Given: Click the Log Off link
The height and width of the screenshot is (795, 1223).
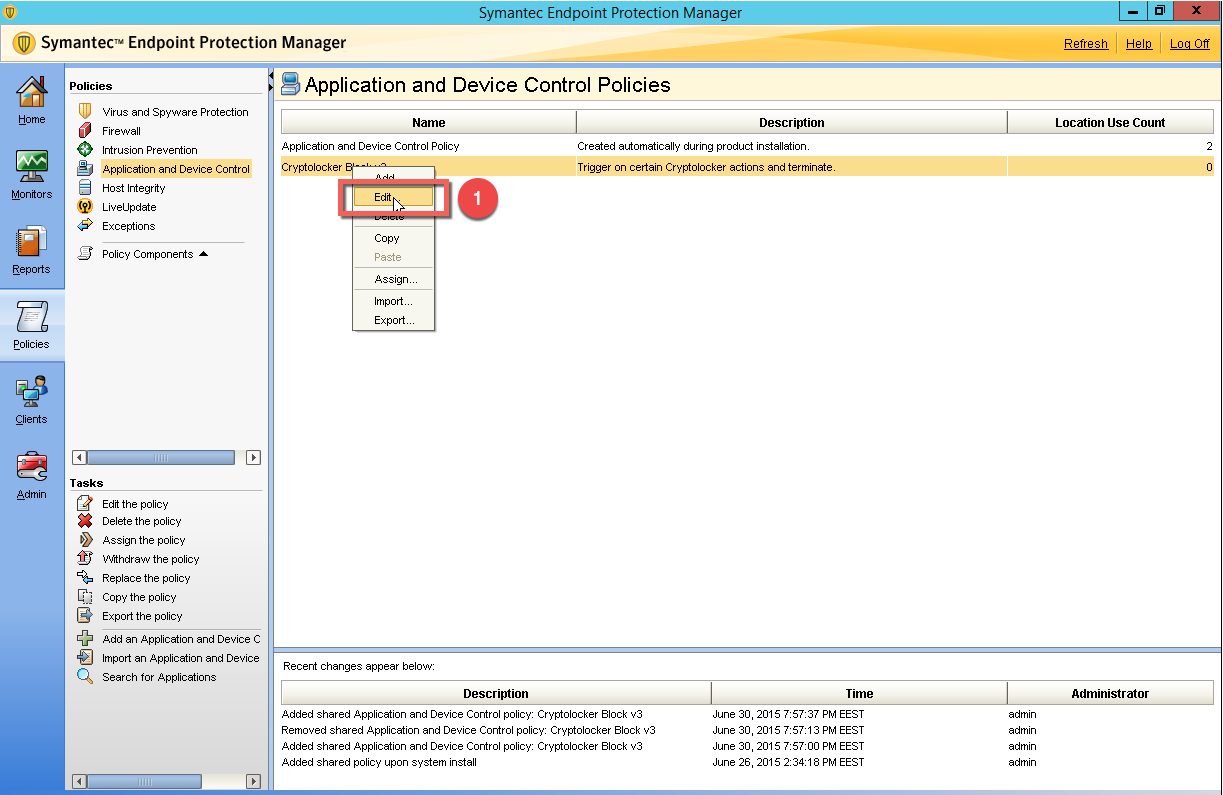Looking at the screenshot, I should [x=1189, y=44].
